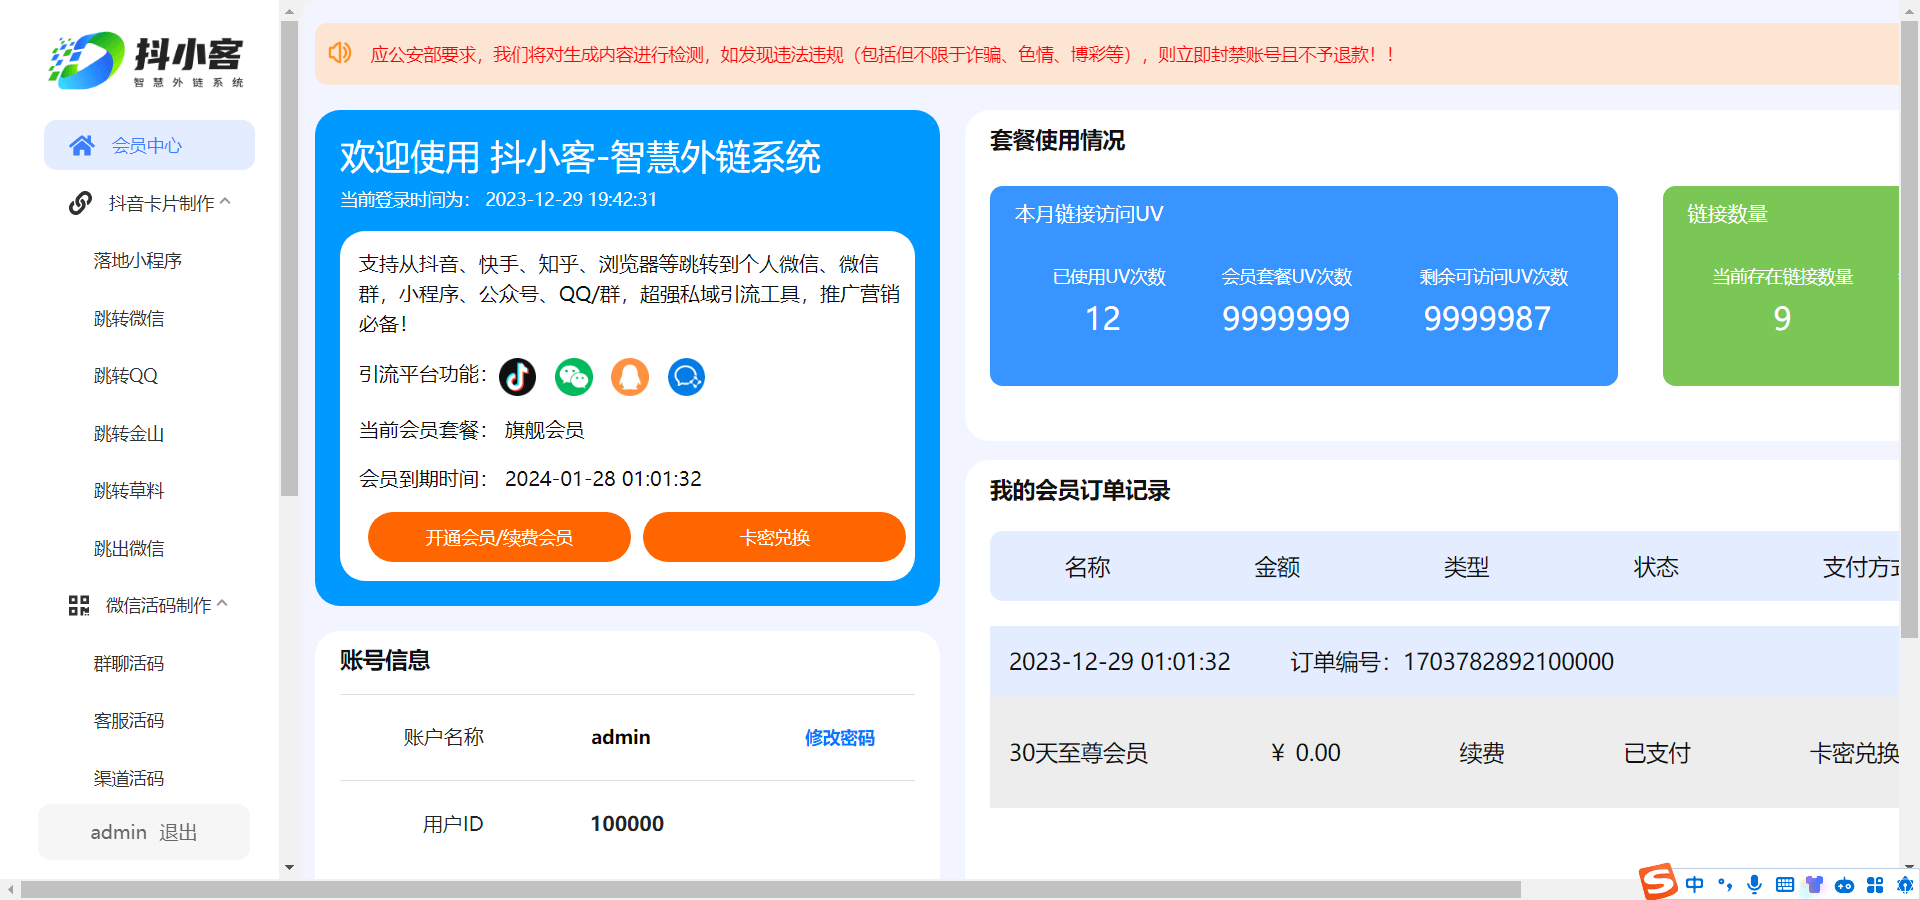This screenshot has width=1920, height=900.
Task: Click the WeCom (企业微信) platform icon
Action: (686, 377)
